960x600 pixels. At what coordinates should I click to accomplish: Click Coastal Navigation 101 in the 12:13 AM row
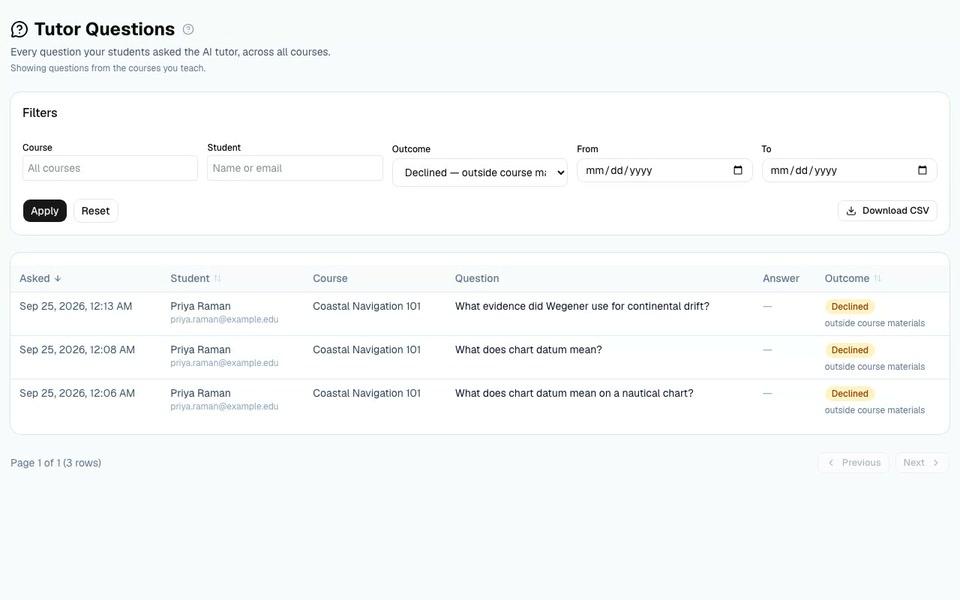(x=367, y=306)
